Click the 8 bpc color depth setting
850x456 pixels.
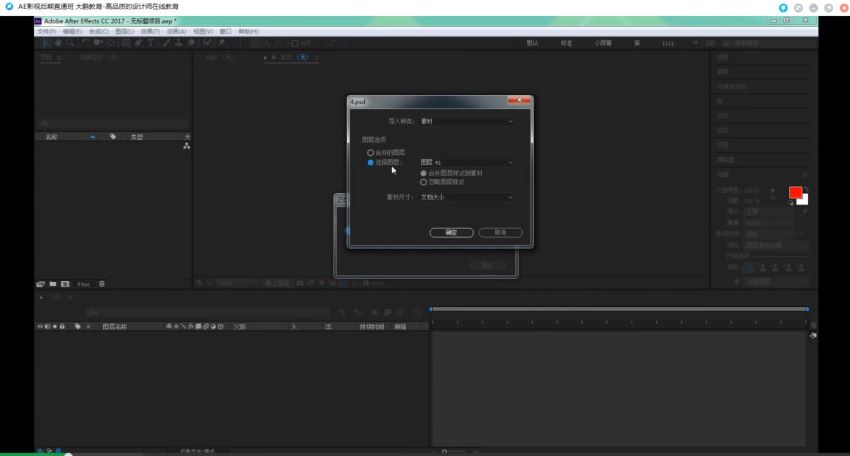pos(83,284)
